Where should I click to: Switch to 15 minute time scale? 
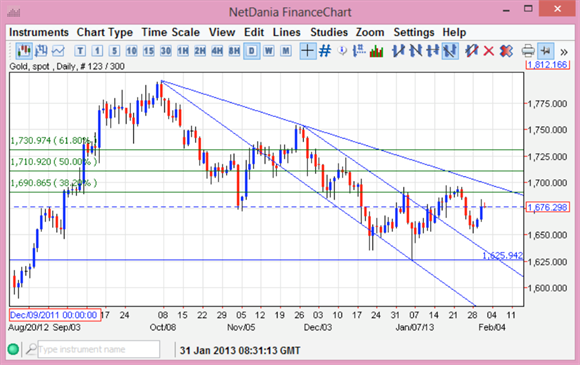149,51
